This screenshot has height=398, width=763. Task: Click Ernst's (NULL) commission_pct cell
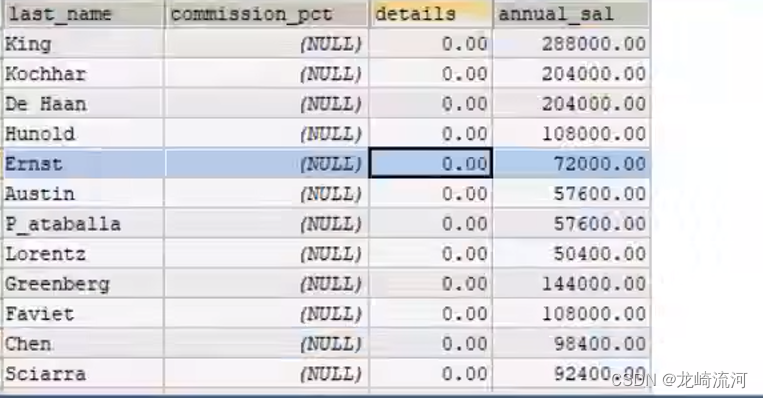click(266, 163)
